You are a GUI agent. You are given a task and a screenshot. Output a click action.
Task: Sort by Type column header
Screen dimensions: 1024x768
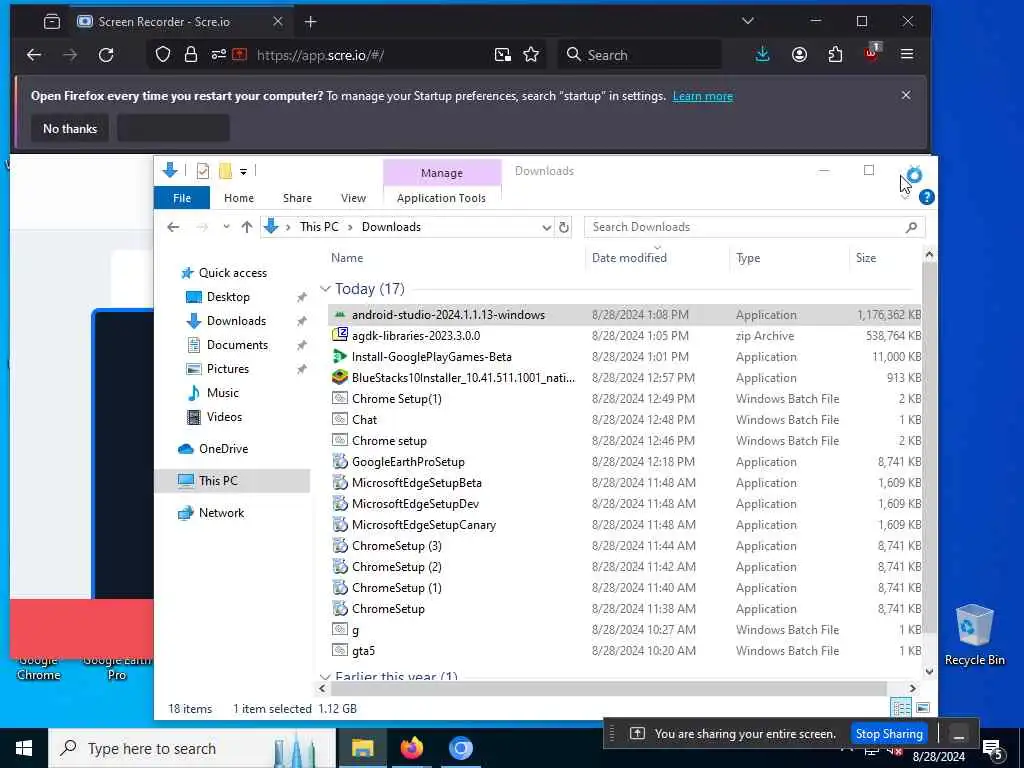click(748, 258)
